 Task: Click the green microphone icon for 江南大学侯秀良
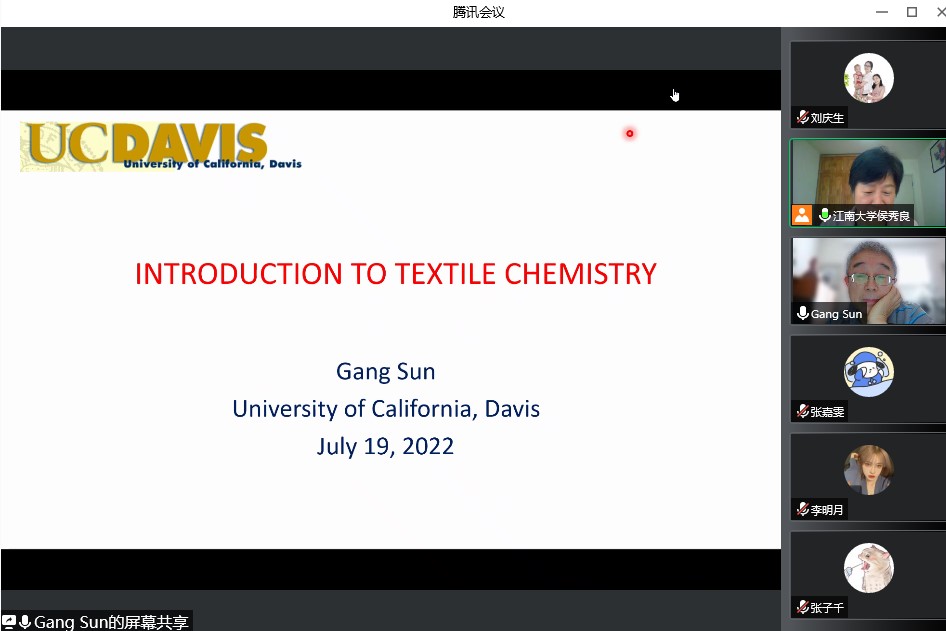point(825,215)
